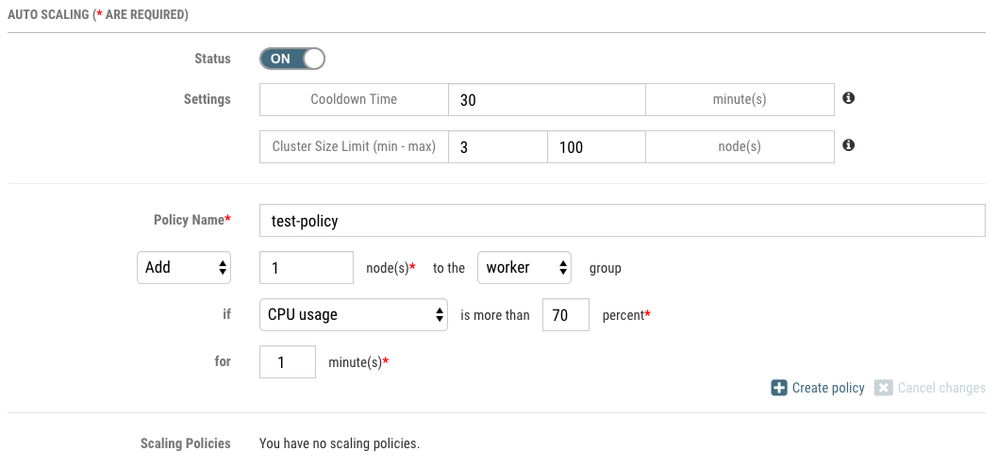Open the worker group dropdown
Image resolution: width=998 pixels, height=469 pixels.
(x=524, y=267)
